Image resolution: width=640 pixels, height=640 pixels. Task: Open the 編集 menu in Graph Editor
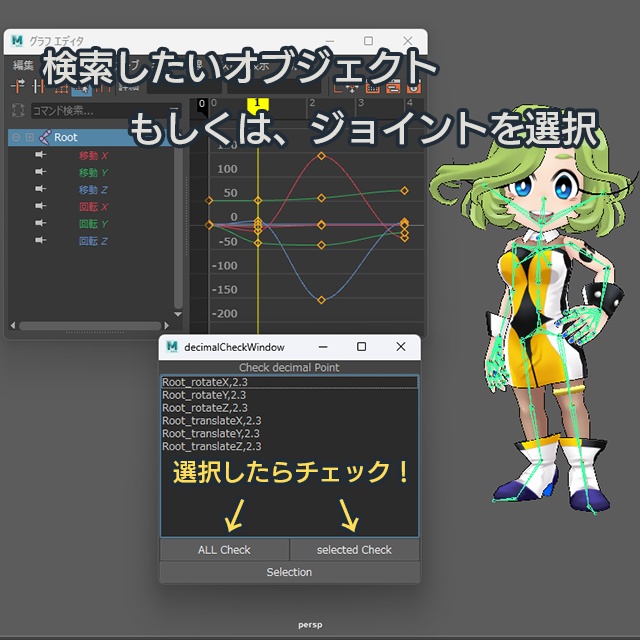click(x=23, y=65)
